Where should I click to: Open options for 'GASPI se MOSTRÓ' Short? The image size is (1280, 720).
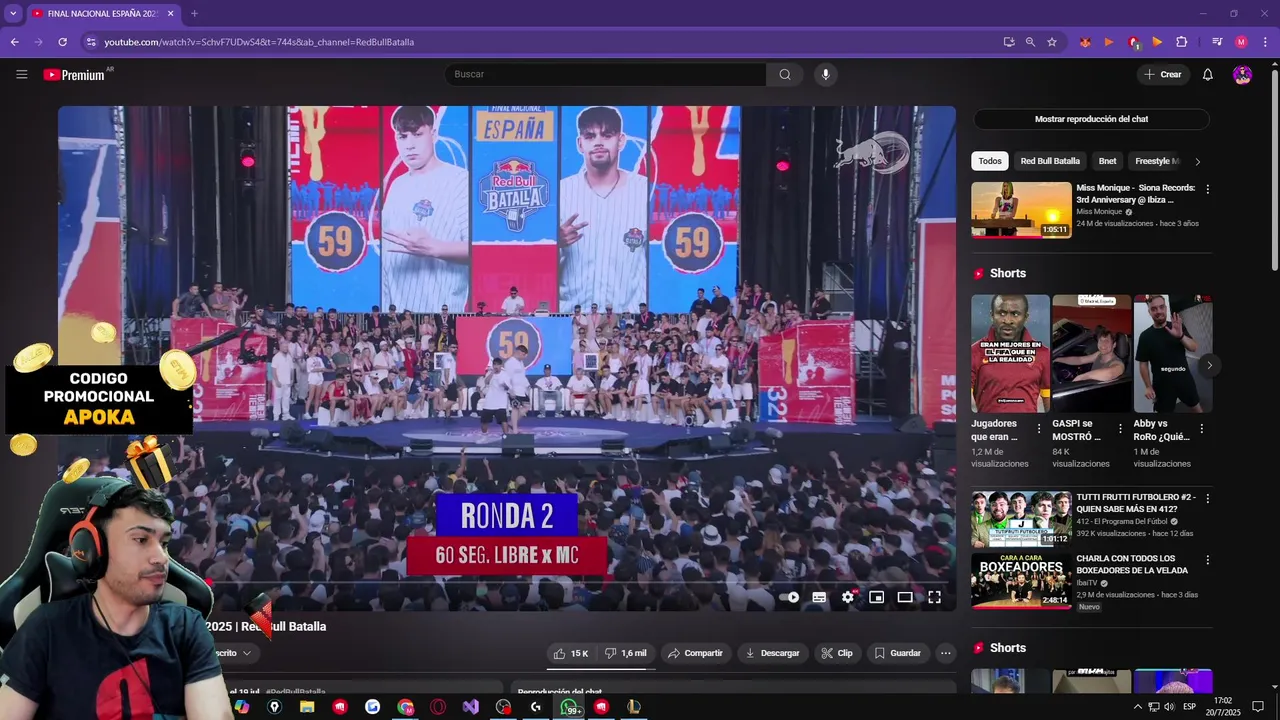click(x=1120, y=429)
